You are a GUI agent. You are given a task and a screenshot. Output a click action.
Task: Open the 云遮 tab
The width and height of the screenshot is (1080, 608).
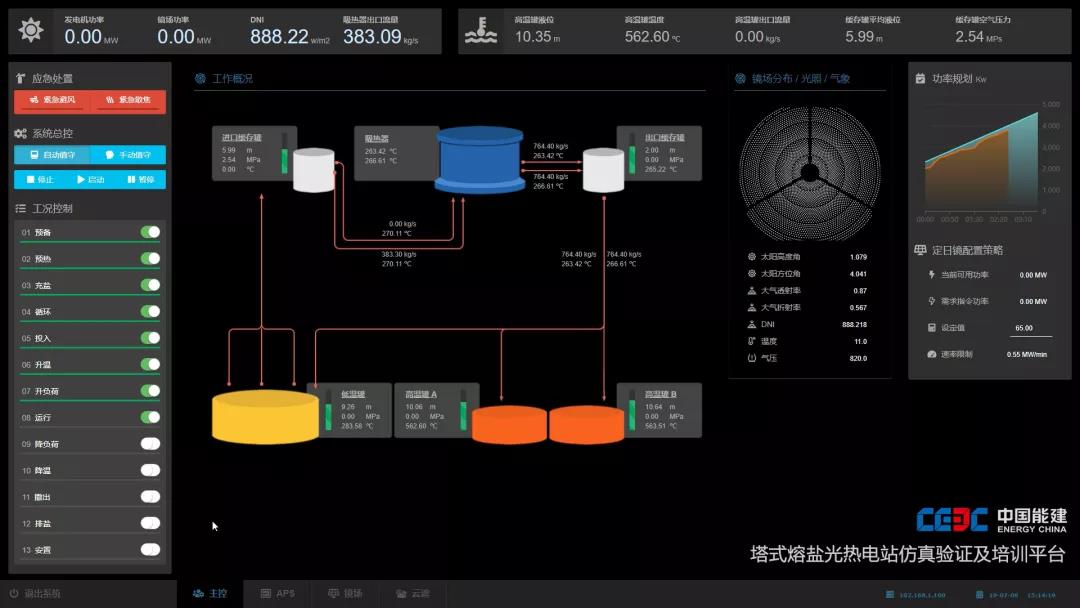(413, 593)
